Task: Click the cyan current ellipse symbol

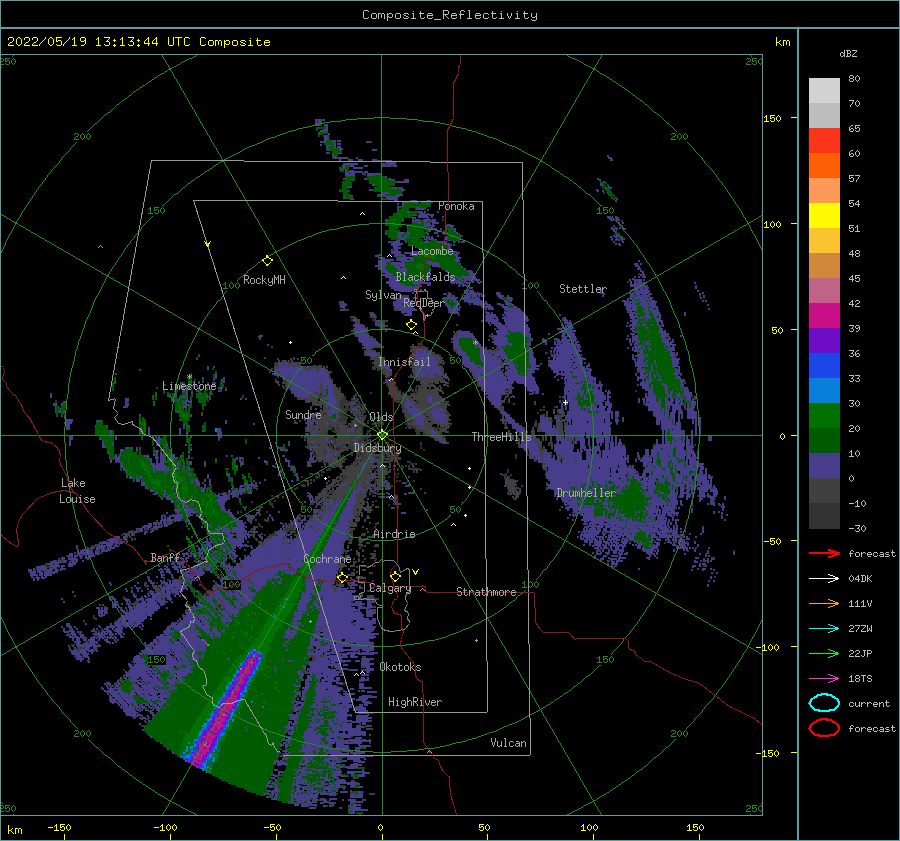Action: [x=824, y=703]
